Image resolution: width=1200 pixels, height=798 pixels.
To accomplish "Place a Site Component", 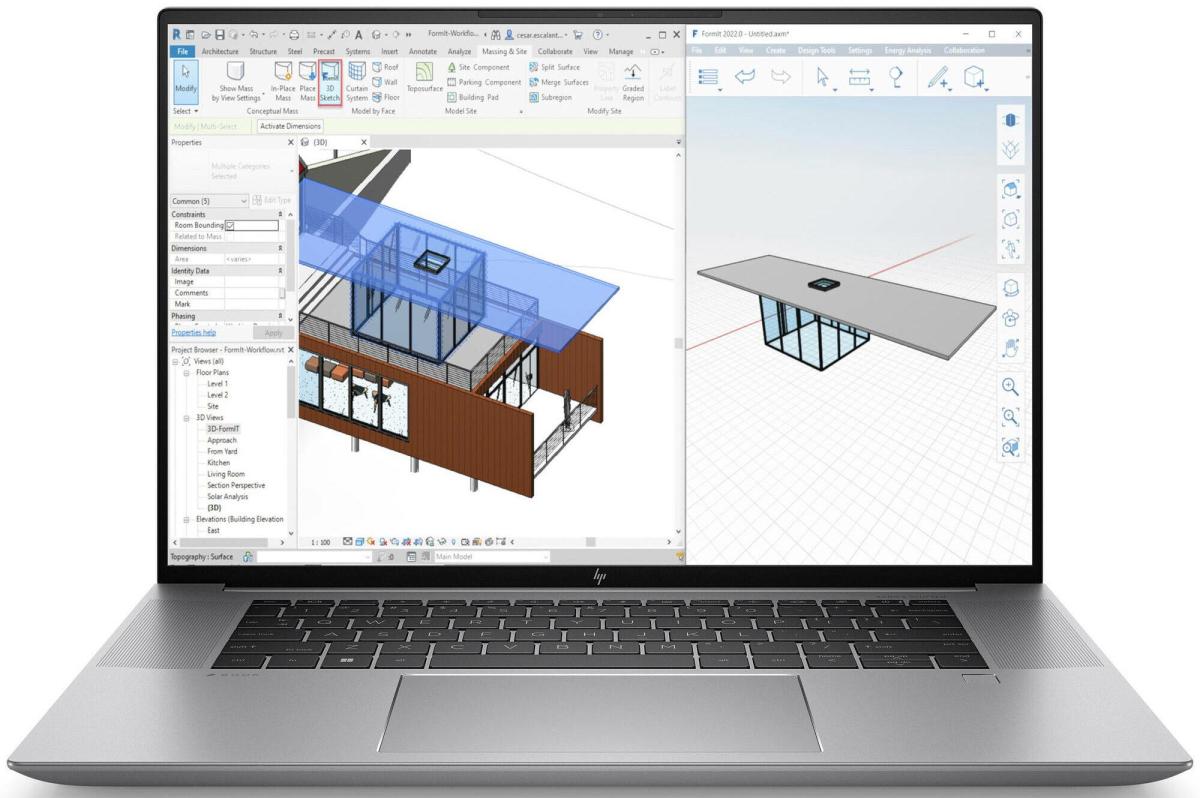I will 478,67.
